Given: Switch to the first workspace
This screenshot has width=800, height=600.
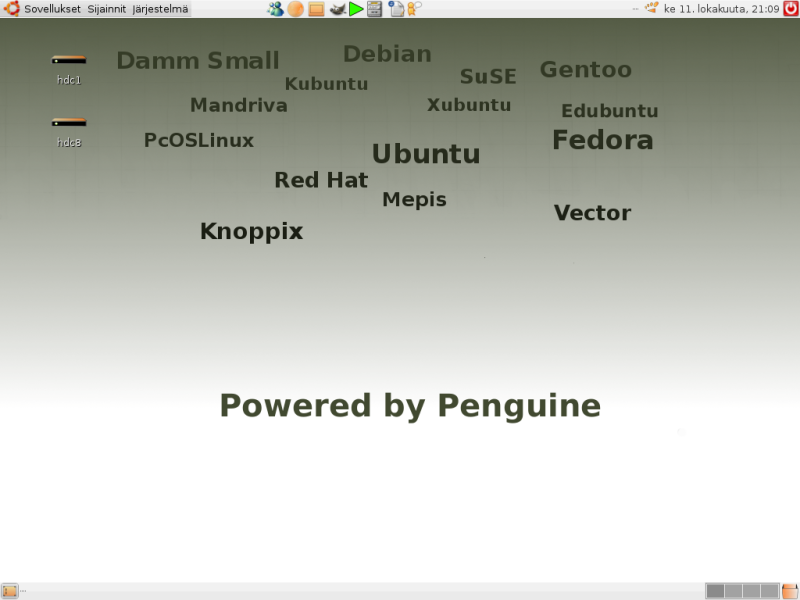Looking at the screenshot, I should coord(715,591).
